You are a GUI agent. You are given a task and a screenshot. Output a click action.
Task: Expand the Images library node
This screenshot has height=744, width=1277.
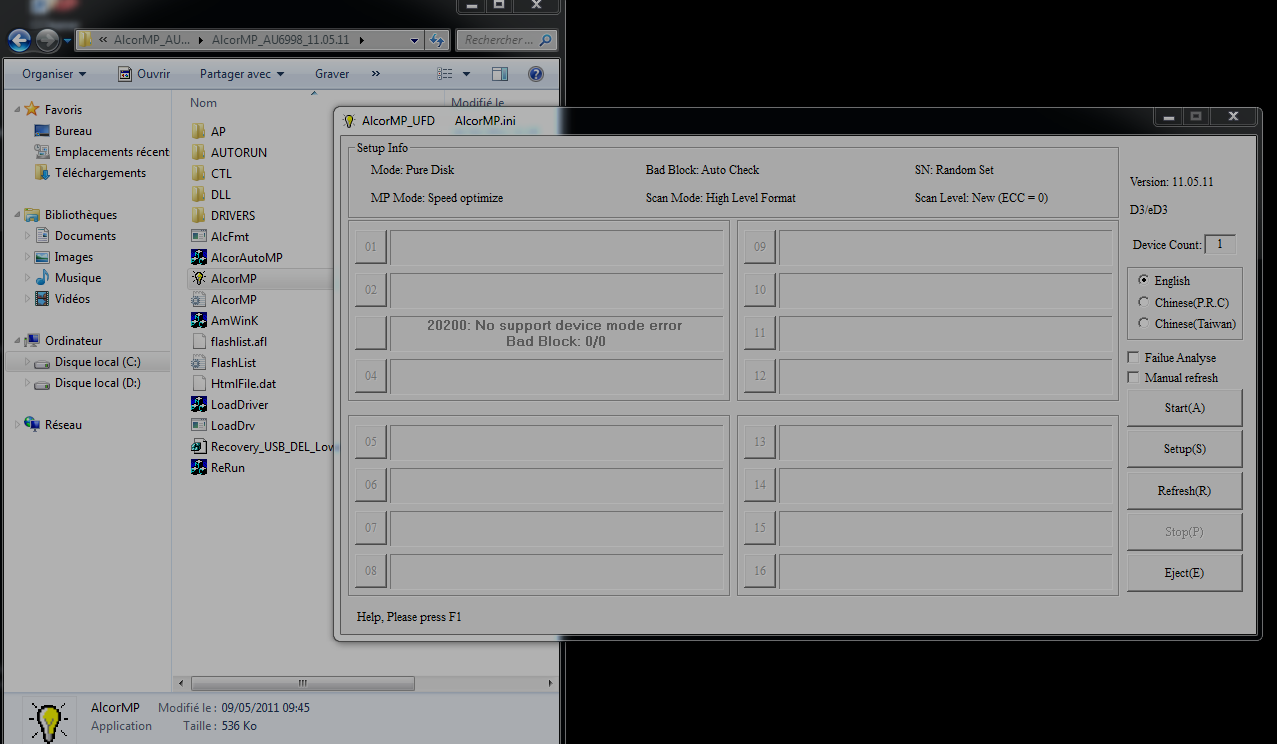point(28,257)
